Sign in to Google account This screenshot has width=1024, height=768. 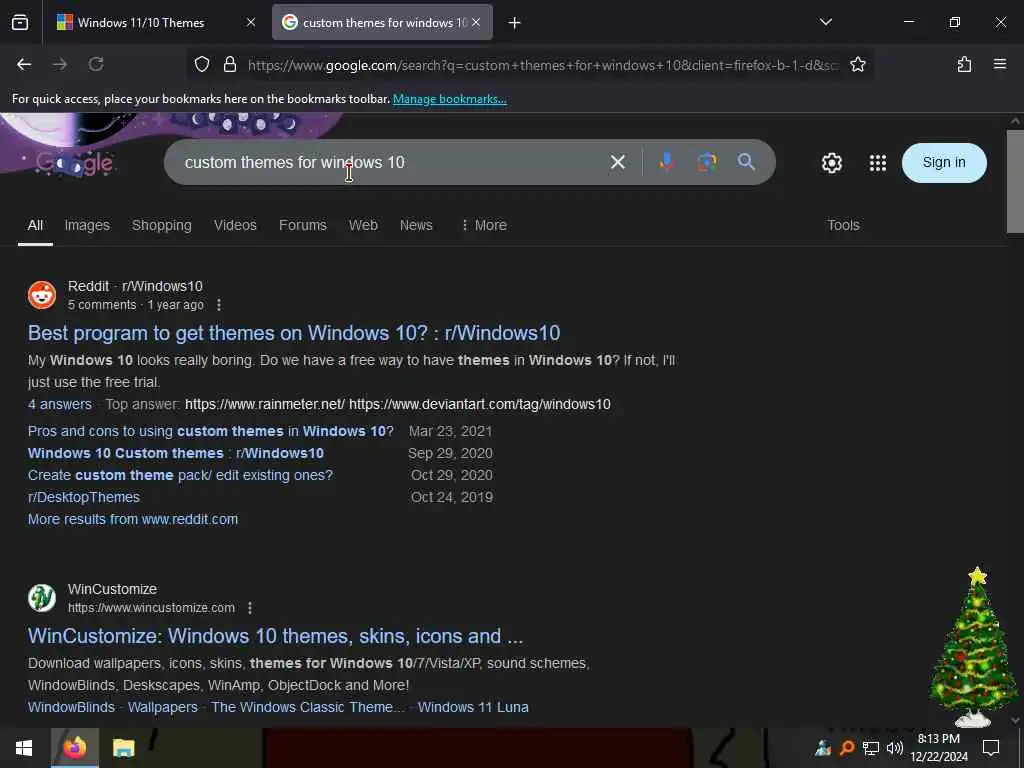point(944,163)
